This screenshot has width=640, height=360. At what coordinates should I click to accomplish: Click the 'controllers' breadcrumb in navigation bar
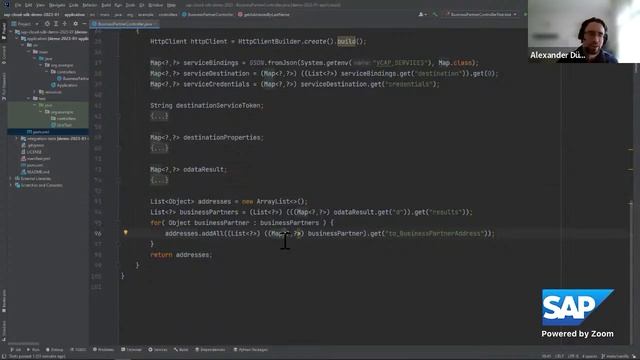[x=168, y=14]
